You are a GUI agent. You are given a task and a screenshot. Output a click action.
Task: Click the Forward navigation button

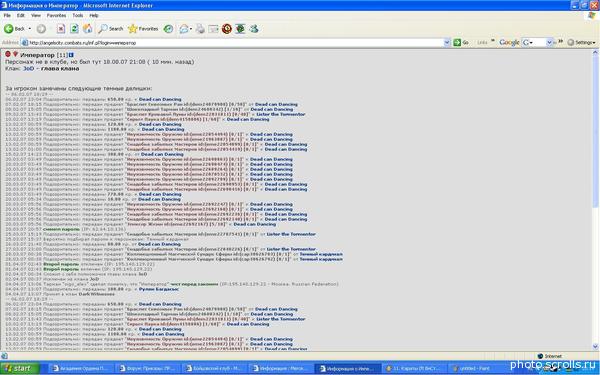41,29
